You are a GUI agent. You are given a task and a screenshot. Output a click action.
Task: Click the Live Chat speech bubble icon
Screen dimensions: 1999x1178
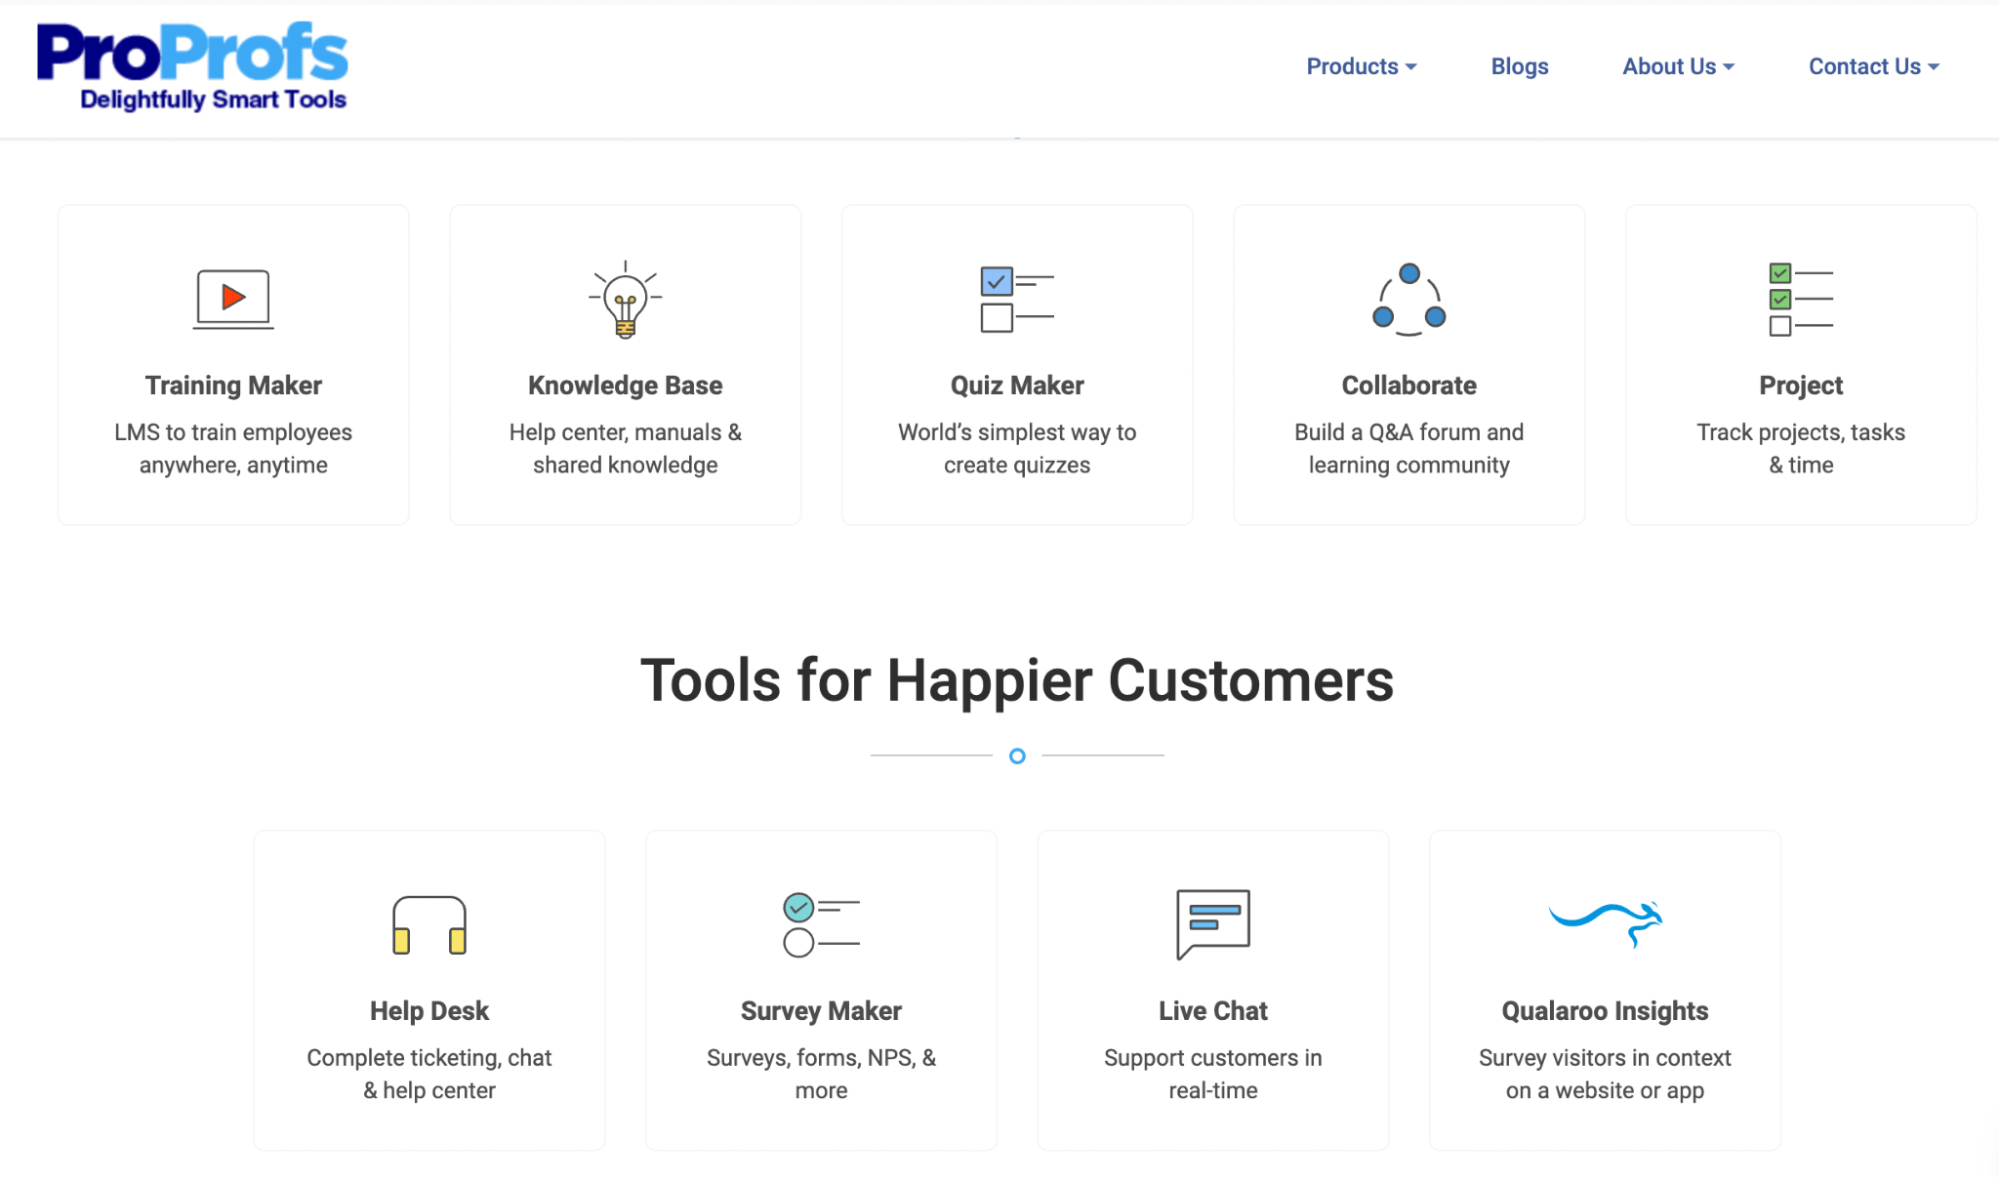pos(1213,924)
